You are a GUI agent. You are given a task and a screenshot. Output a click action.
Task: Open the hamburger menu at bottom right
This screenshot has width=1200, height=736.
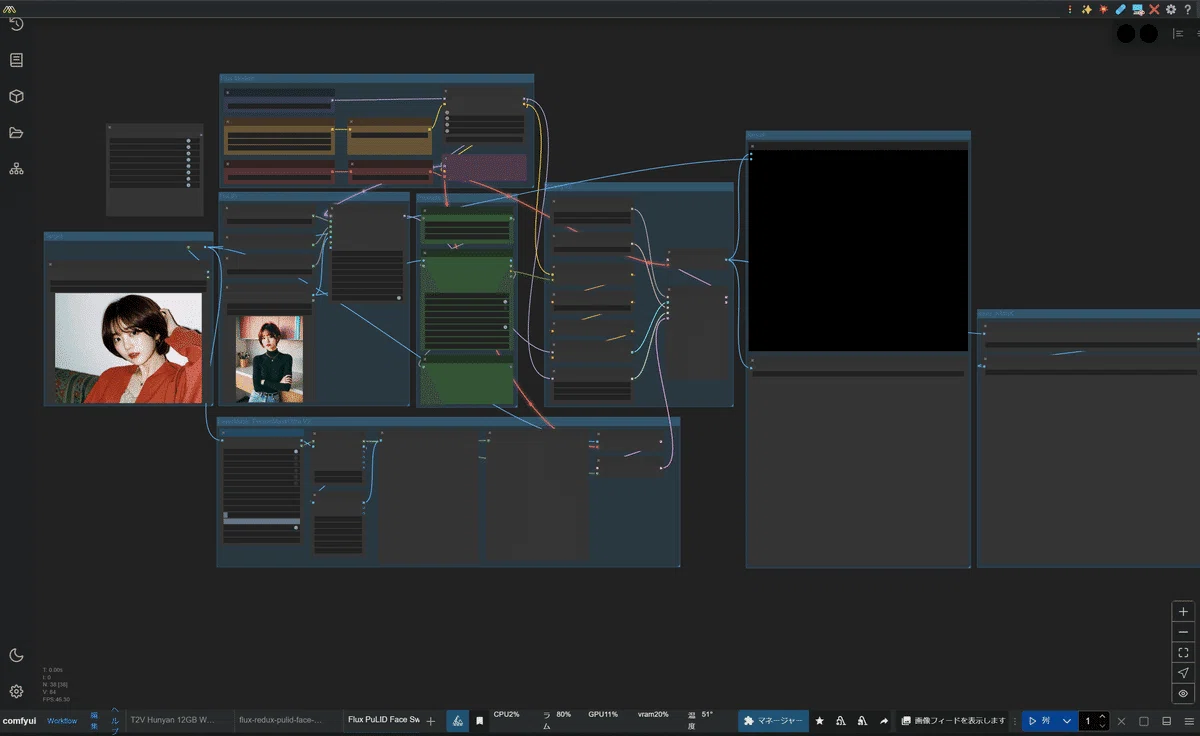point(1190,721)
